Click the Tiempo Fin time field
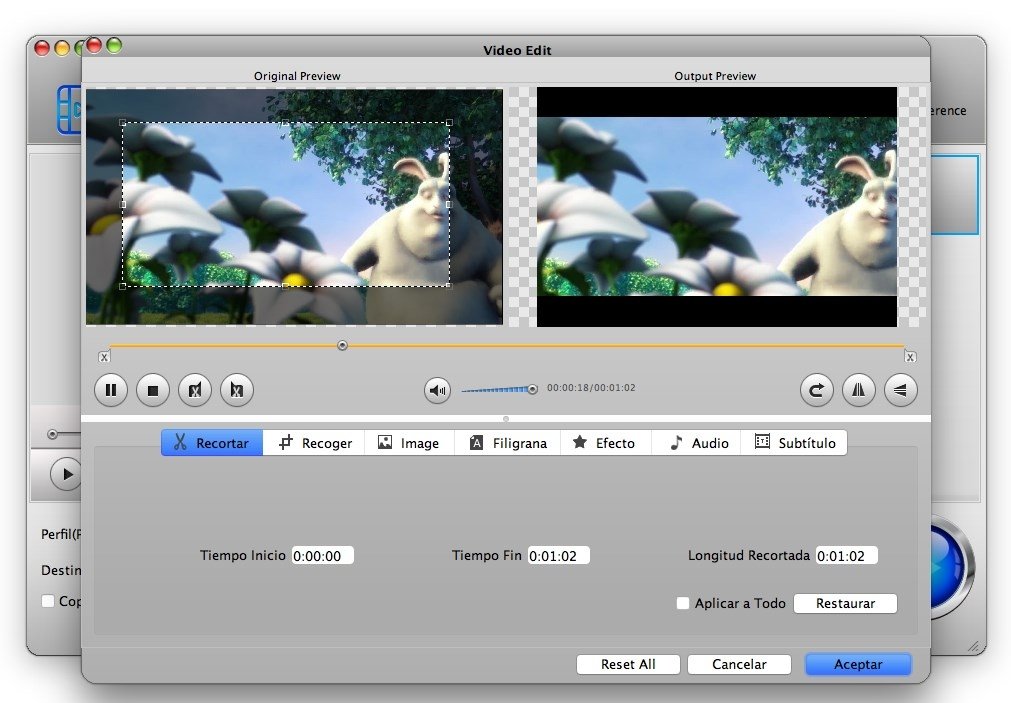This screenshot has width=1011, height=703. point(558,556)
